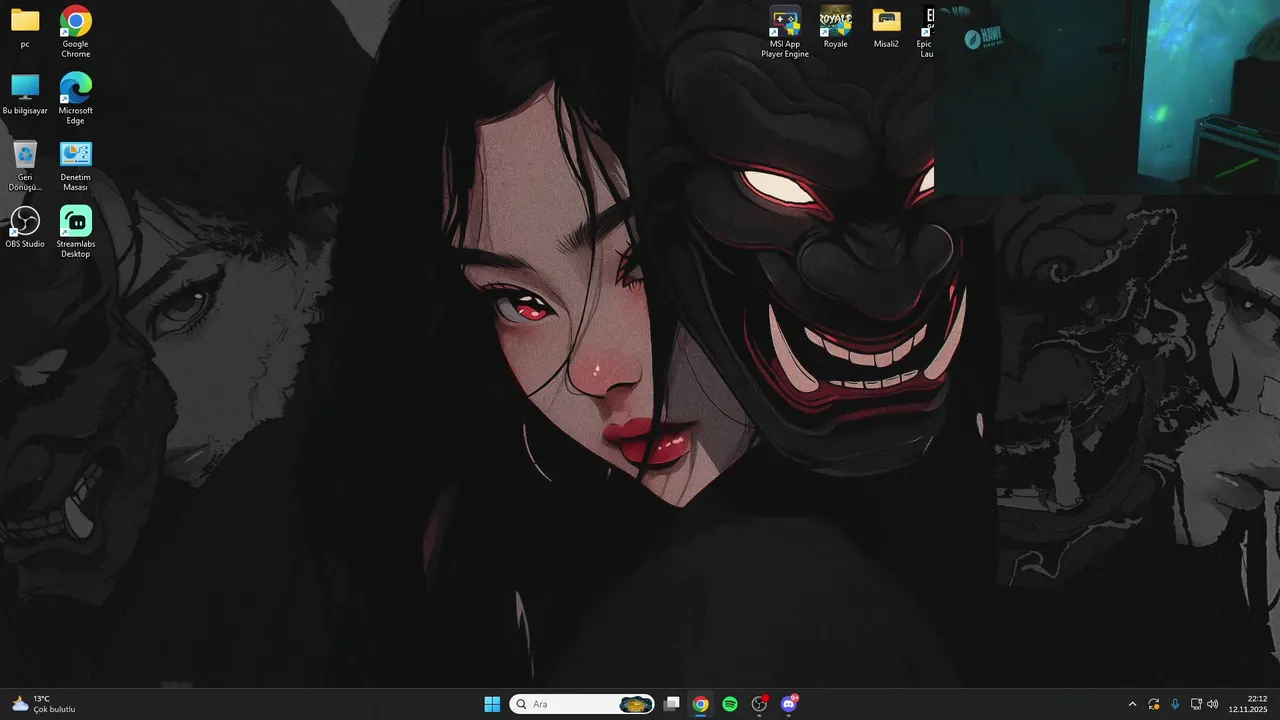This screenshot has width=1280, height=720.
Task: Select the Google Chrome desktop shortcut
Action: point(76,32)
